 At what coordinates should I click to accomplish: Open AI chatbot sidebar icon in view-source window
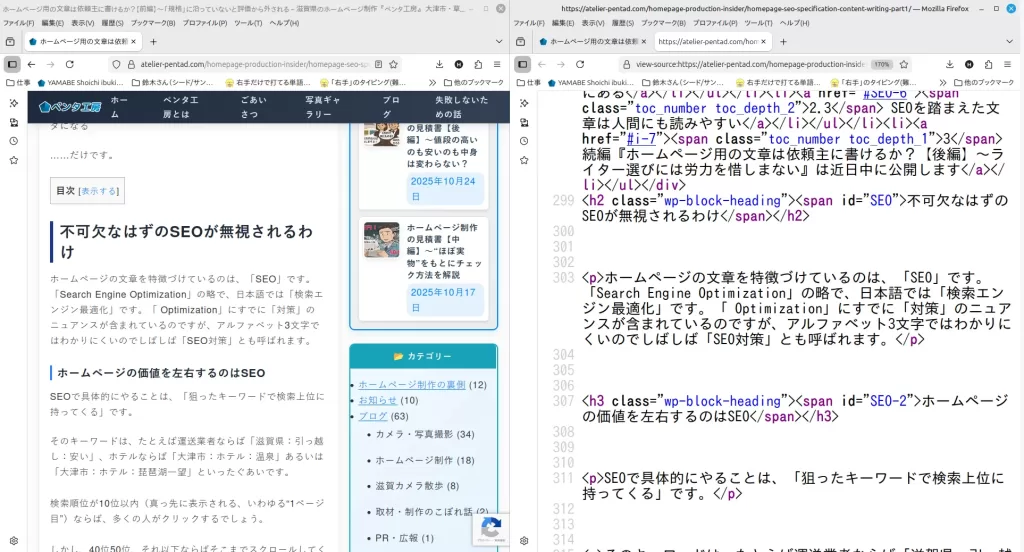pyautogui.click(x=524, y=103)
